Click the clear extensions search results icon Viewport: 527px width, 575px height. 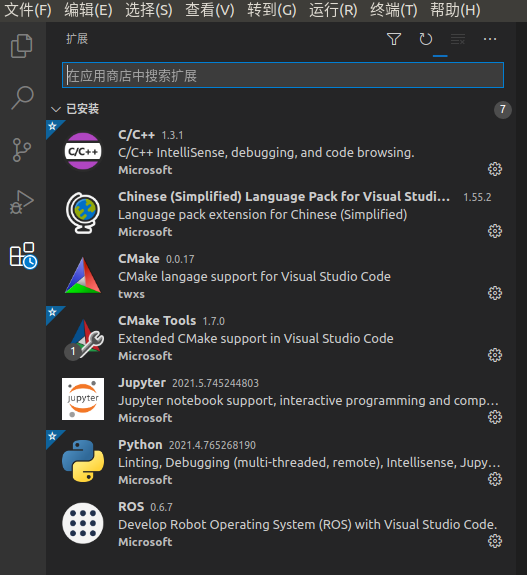pyautogui.click(x=458, y=39)
